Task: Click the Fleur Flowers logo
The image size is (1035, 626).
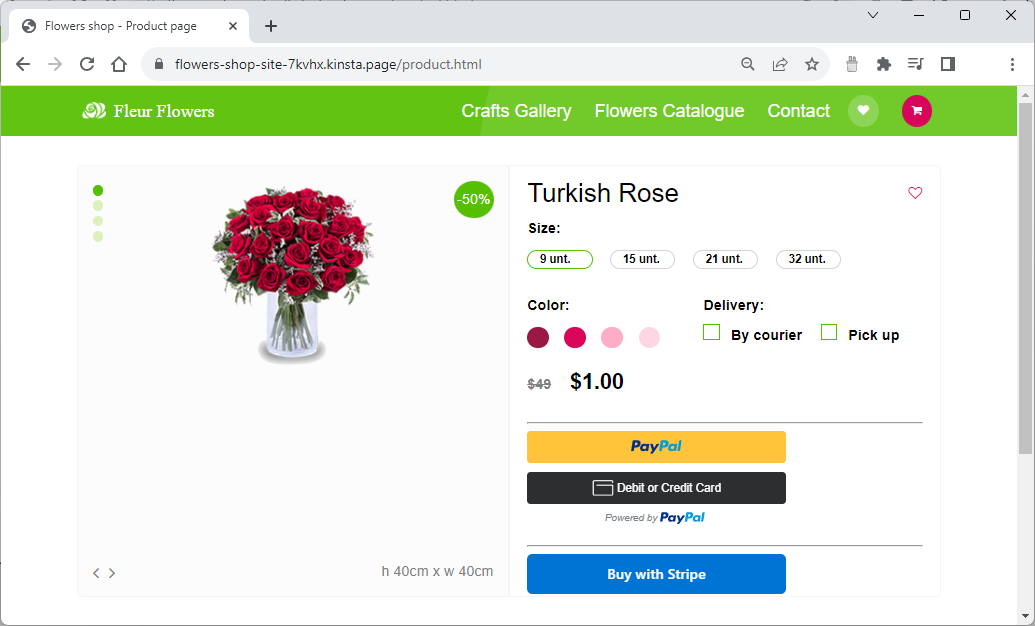Action: [x=148, y=111]
